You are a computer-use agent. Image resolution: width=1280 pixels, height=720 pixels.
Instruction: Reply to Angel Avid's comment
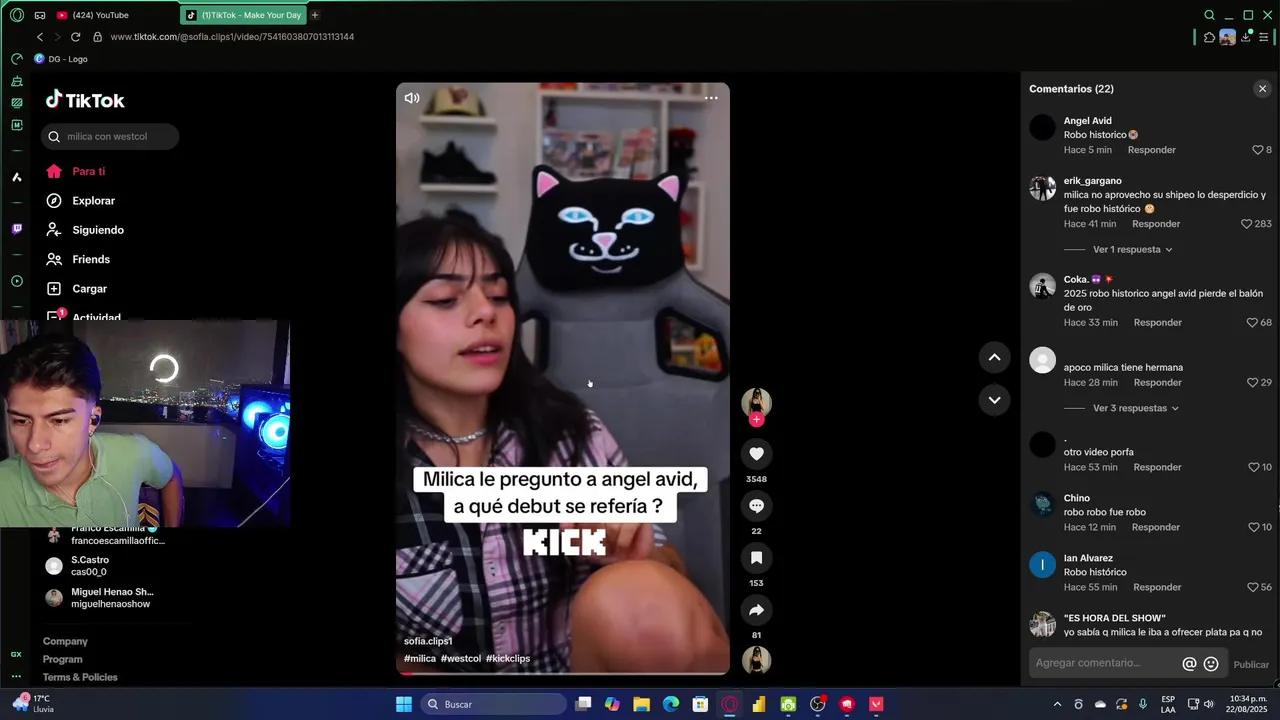1151,150
